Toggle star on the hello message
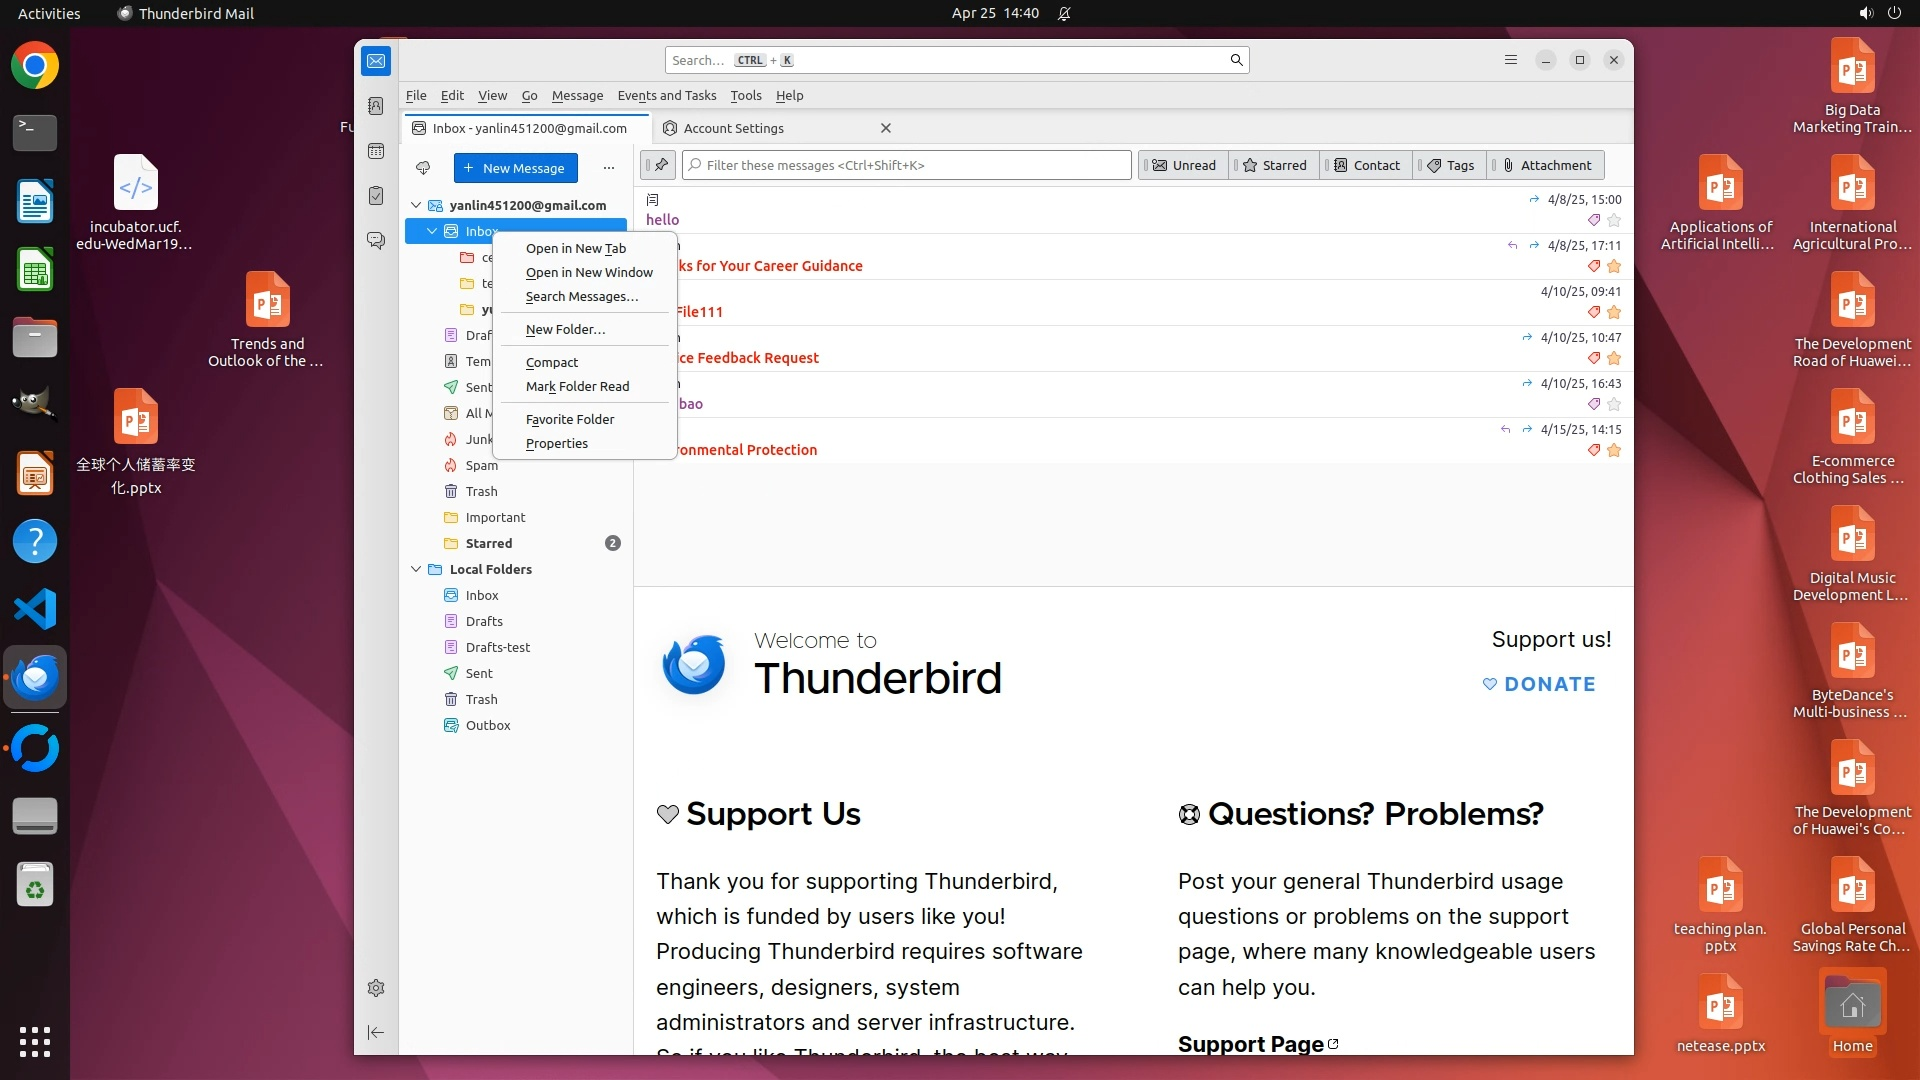 pyautogui.click(x=1614, y=220)
